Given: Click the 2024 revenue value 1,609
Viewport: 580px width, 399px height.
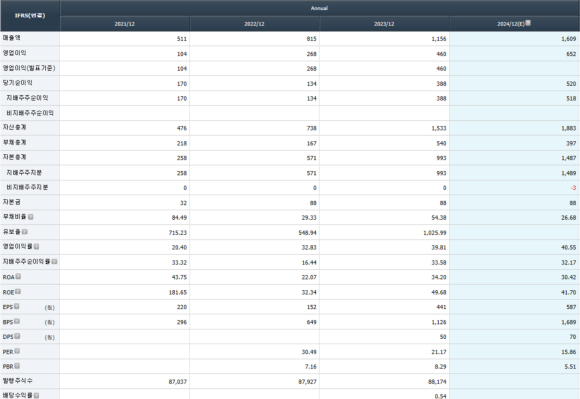Looking at the screenshot, I should click(x=569, y=39).
